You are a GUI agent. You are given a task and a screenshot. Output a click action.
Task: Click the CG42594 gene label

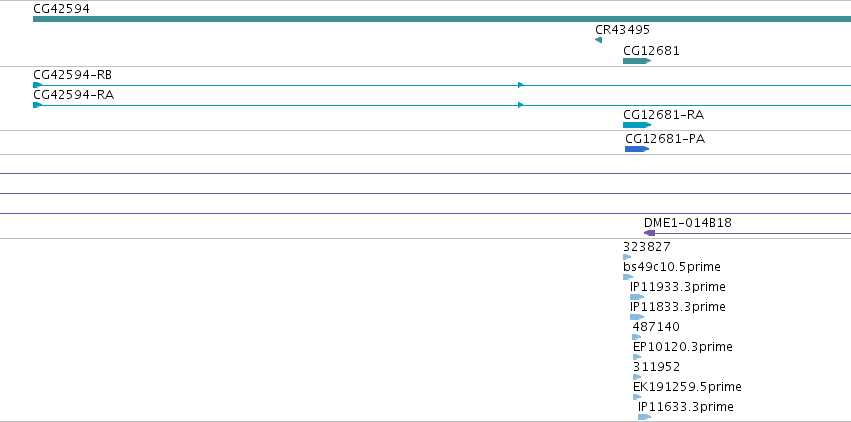pyautogui.click(x=61, y=9)
